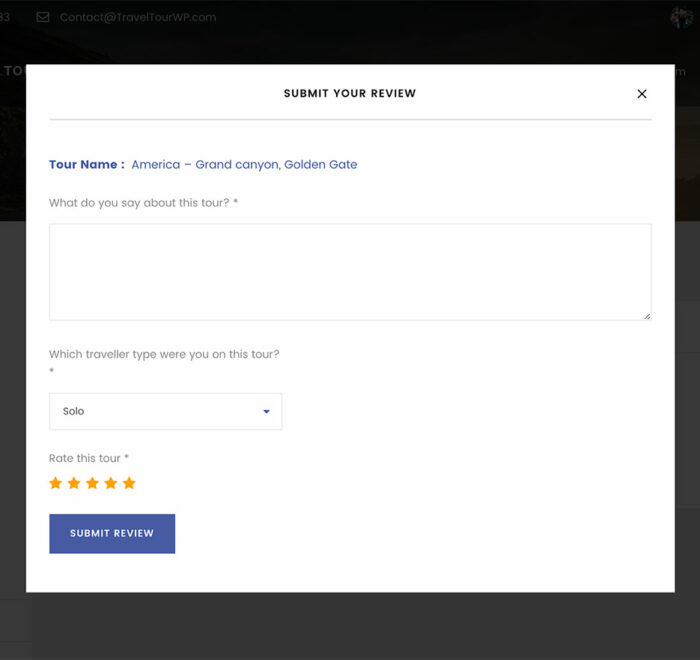Rate the tour one star
Image resolution: width=700 pixels, height=660 pixels.
[x=56, y=484]
